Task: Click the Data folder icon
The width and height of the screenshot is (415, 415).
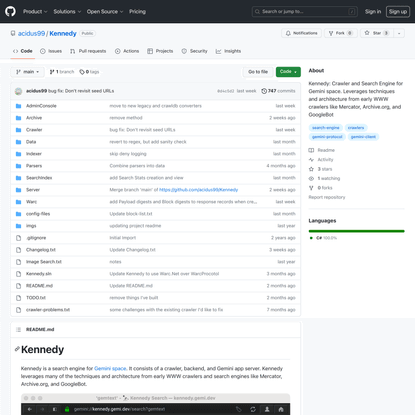Action: tap(19, 142)
